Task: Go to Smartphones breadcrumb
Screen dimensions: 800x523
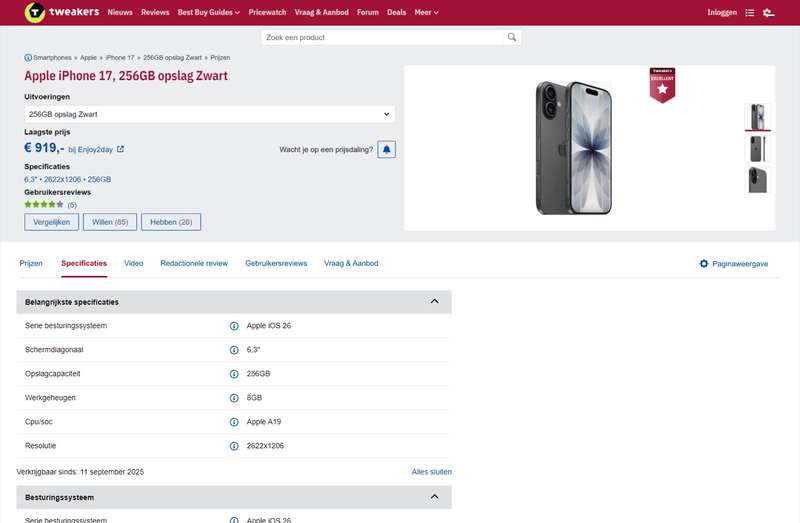Action: coord(53,58)
